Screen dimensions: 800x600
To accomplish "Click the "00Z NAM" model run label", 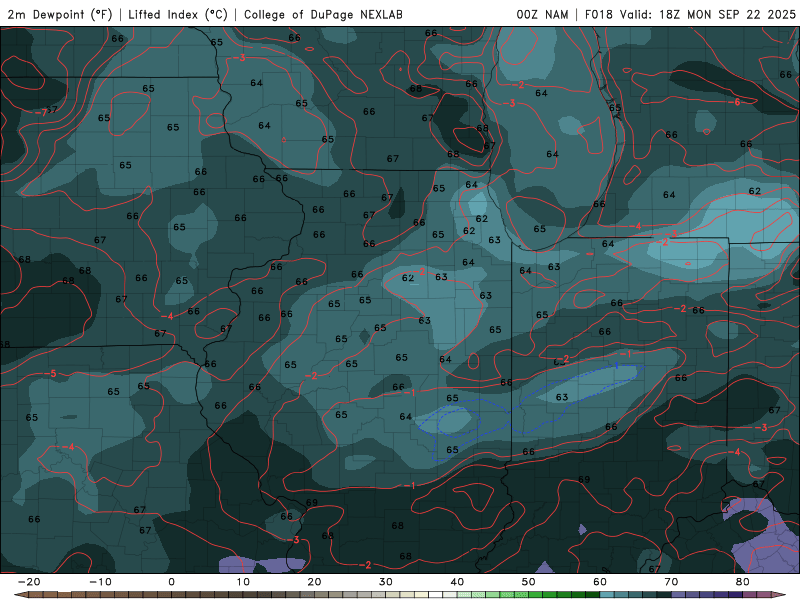I will click(x=542, y=14).
